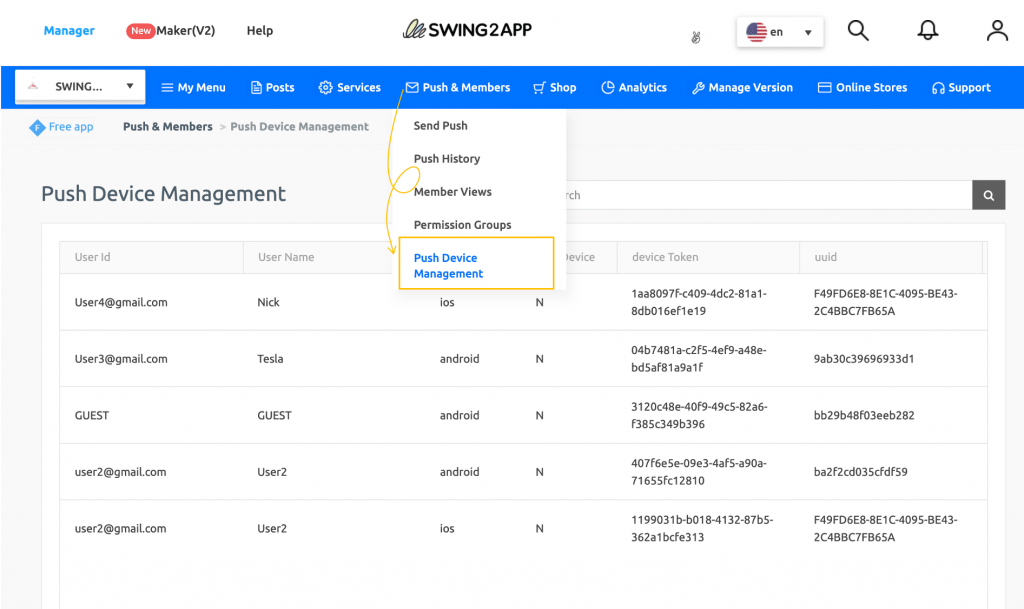
Task: Open Send Push from the dropdown menu
Action: coord(440,125)
